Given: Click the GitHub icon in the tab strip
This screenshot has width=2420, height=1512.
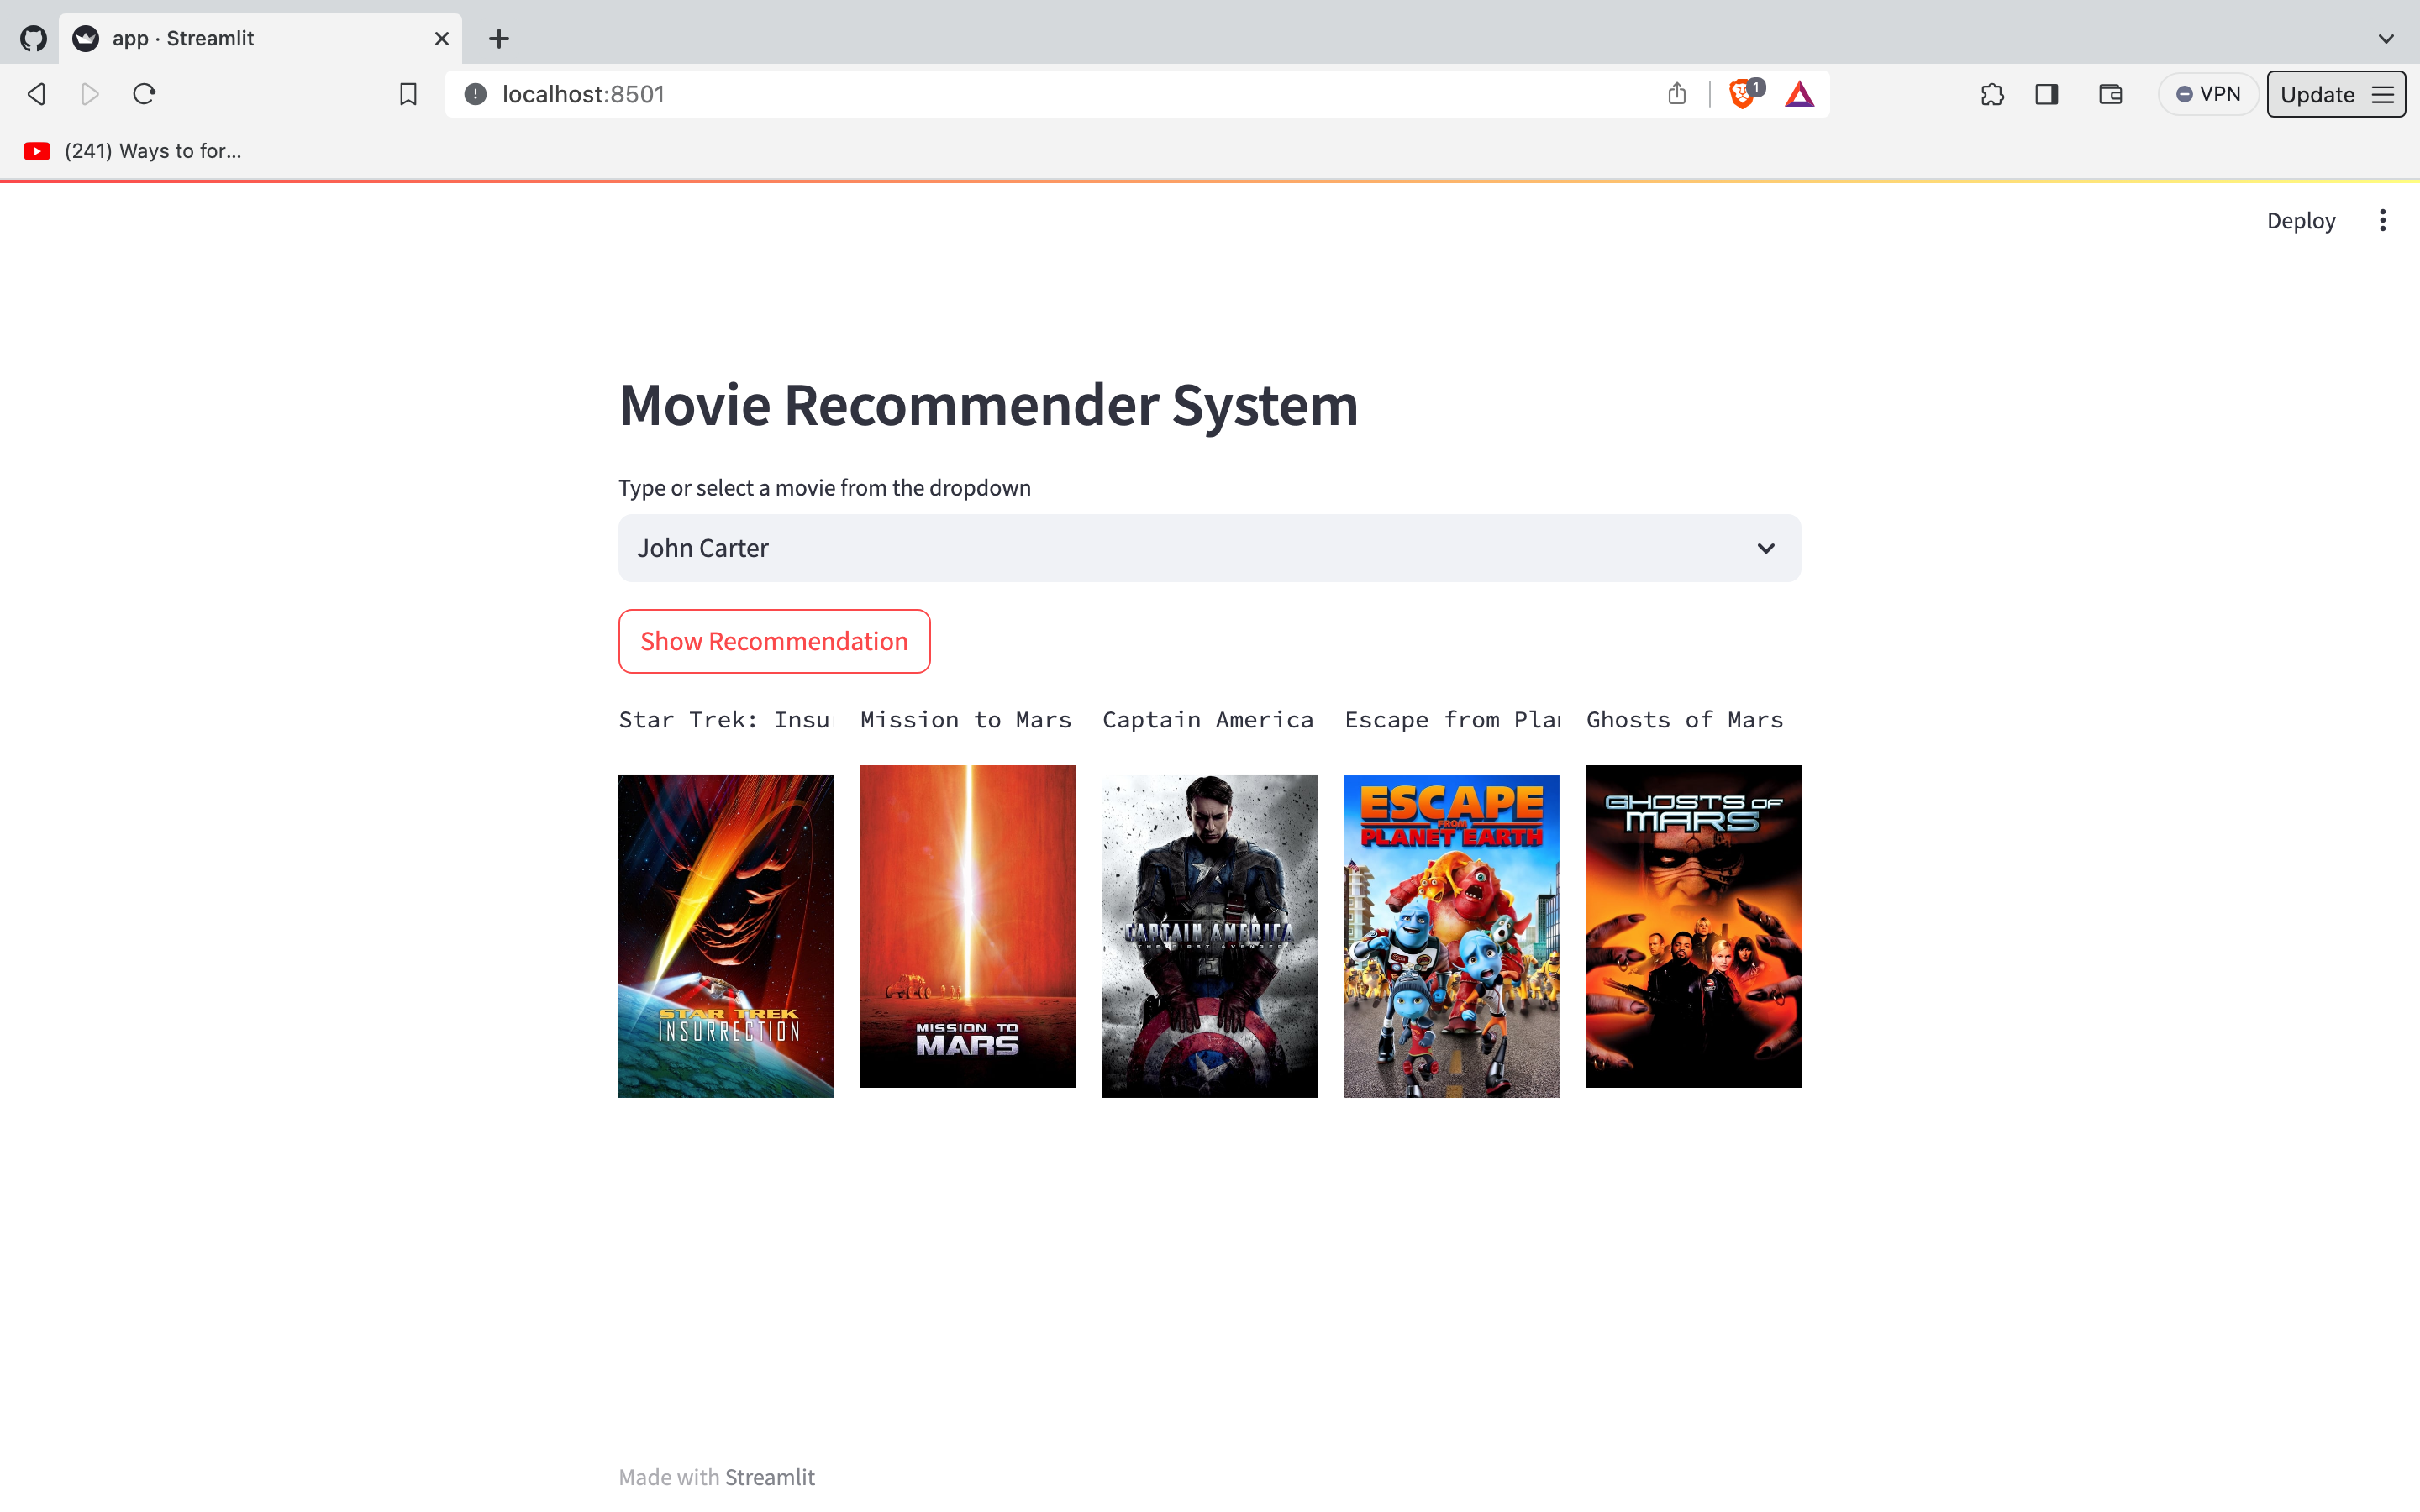Looking at the screenshot, I should tap(33, 37).
